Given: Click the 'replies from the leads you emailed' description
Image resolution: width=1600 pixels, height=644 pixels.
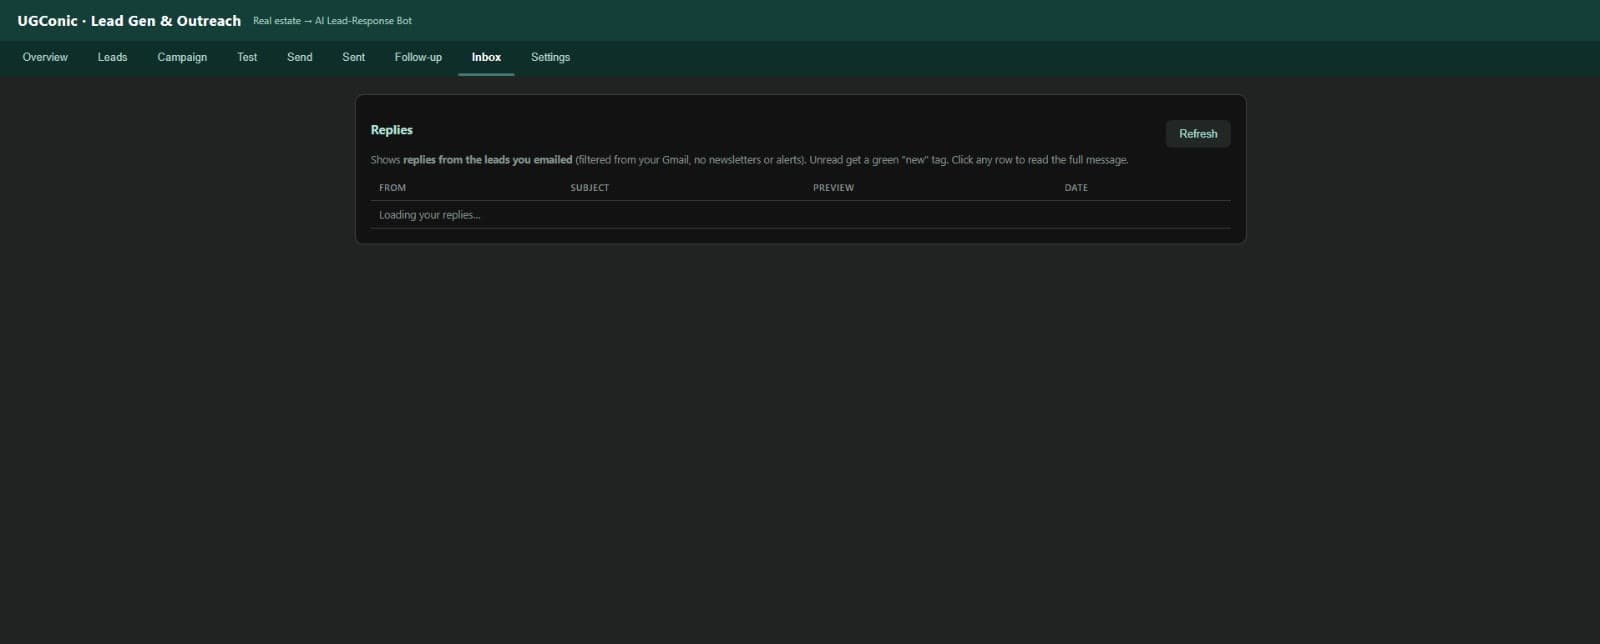Looking at the screenshot, I should coord(487,160).
